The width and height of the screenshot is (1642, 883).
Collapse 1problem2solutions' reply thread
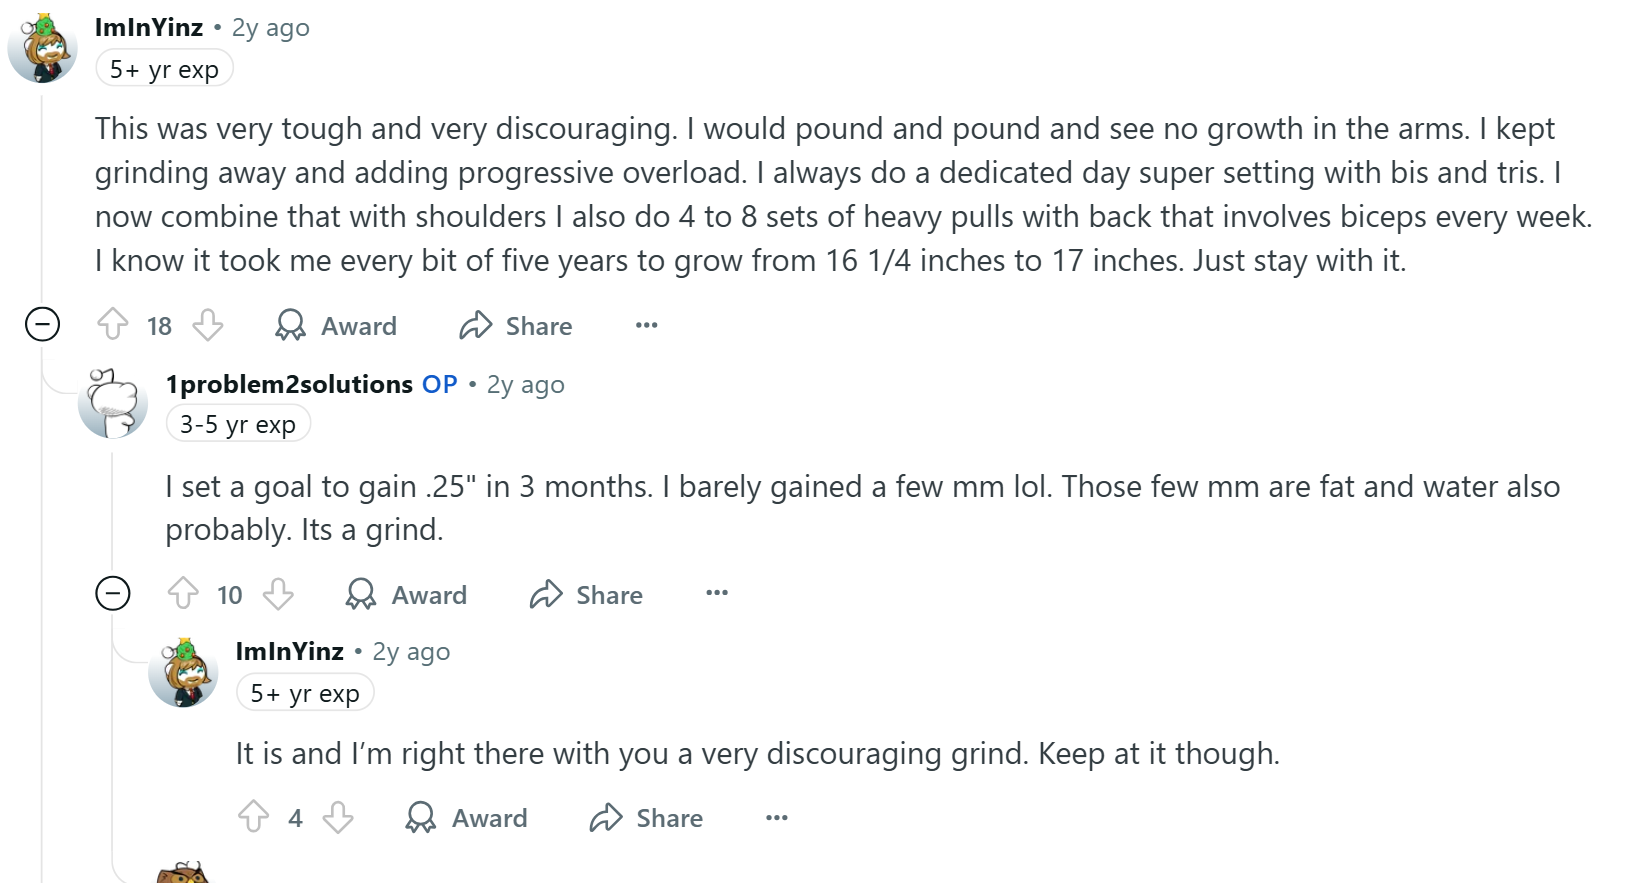click(x=113, y=593)
